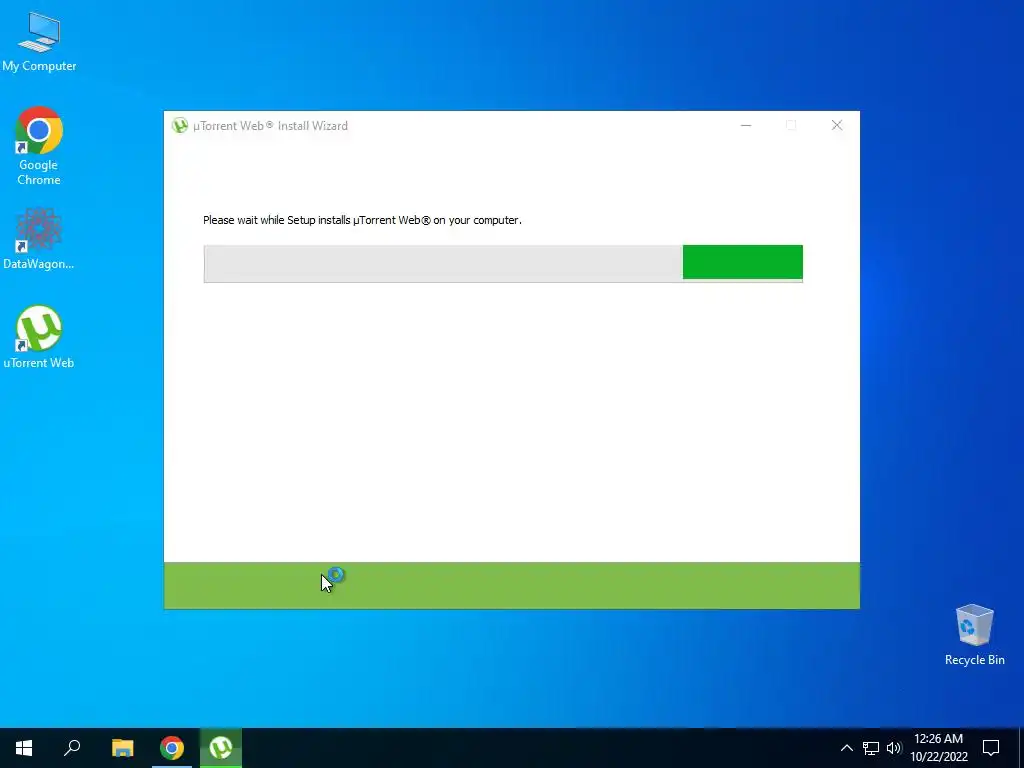Open File Explorer from the taskbar

pyautogui.click(x=122, y=748)
